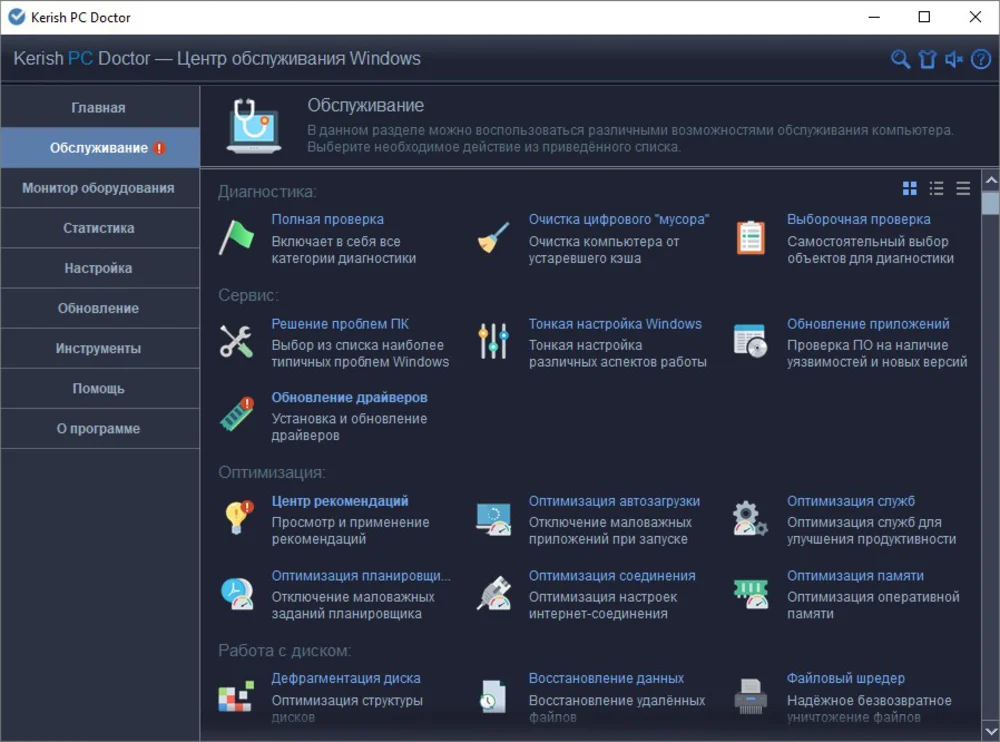Screen dimensions: 1000x742
Task: Click the scrollbar up arrow
Action: 990,181
